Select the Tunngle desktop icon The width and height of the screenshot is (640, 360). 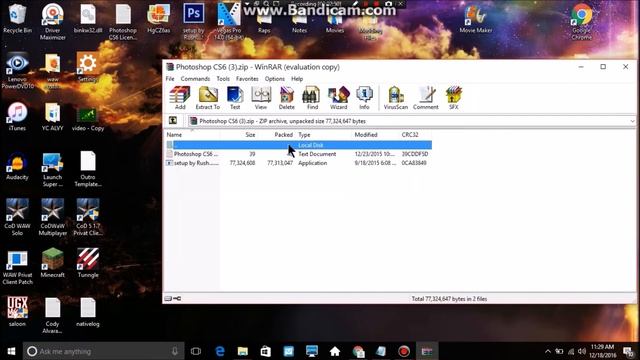click(x=88, y=263)
